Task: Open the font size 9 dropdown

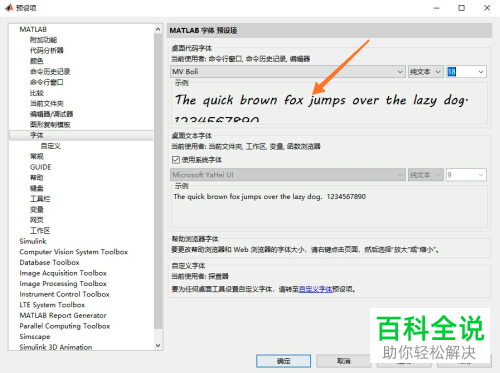Action: [466, 175]
